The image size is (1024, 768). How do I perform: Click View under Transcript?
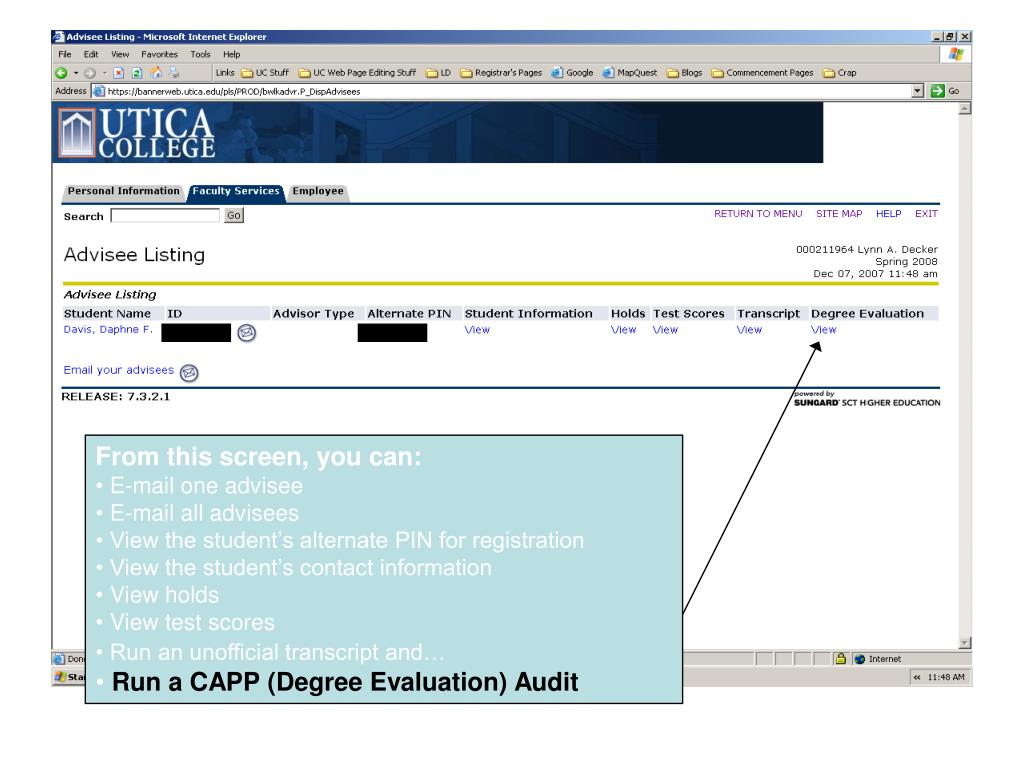[750, 330]
